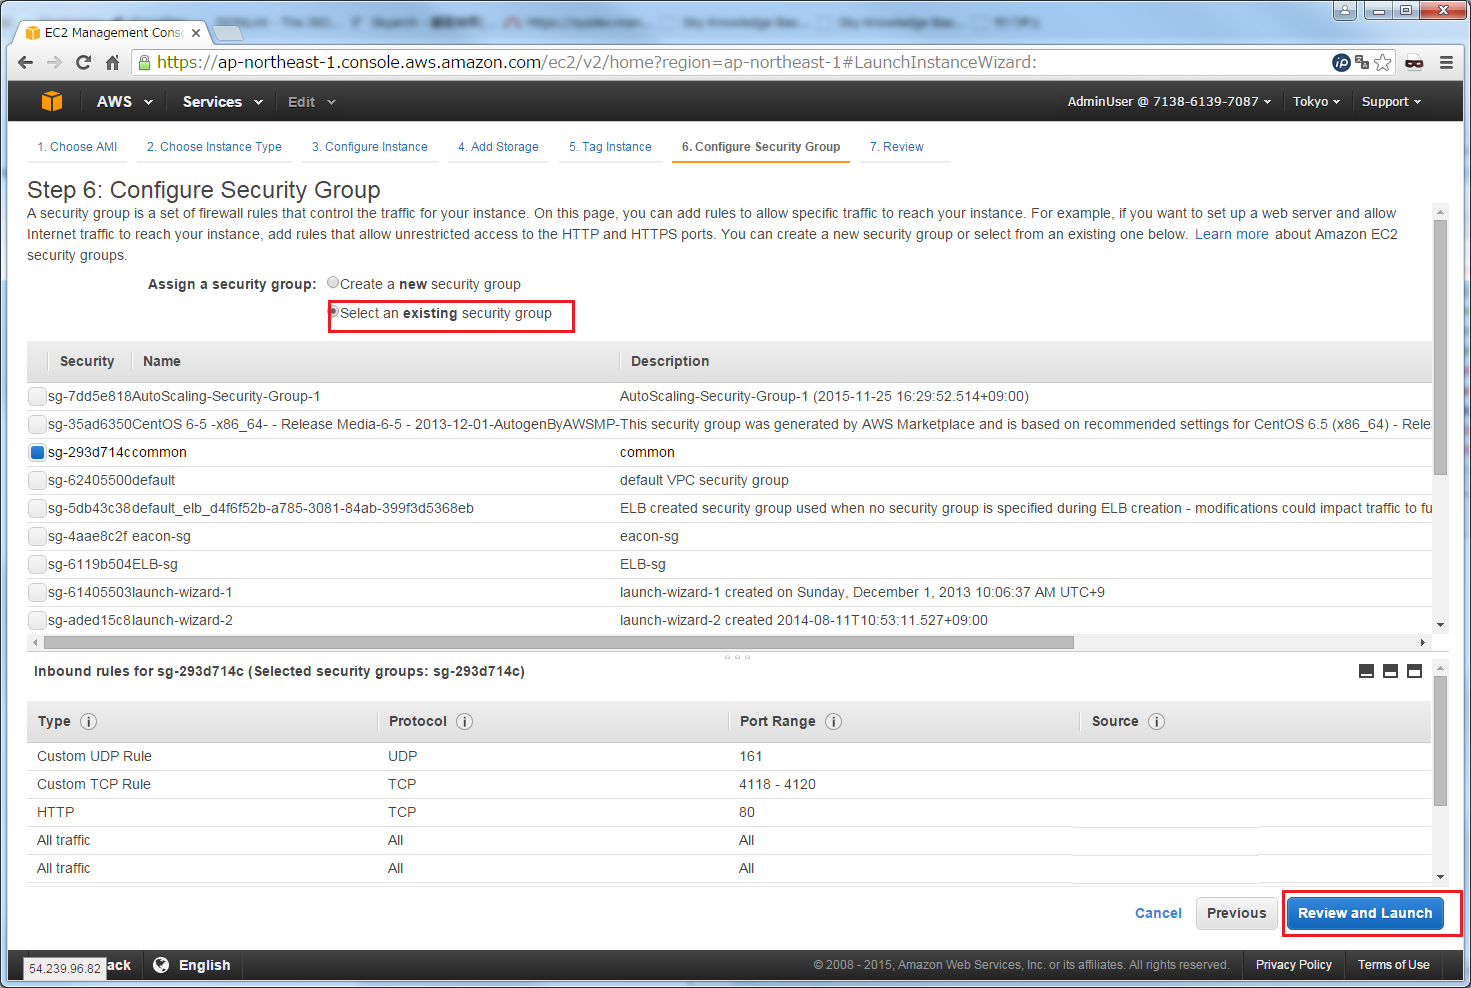Open Privacy Policy link
The height and width of the screenshot is (988, 1471).
pos(1293,965)
